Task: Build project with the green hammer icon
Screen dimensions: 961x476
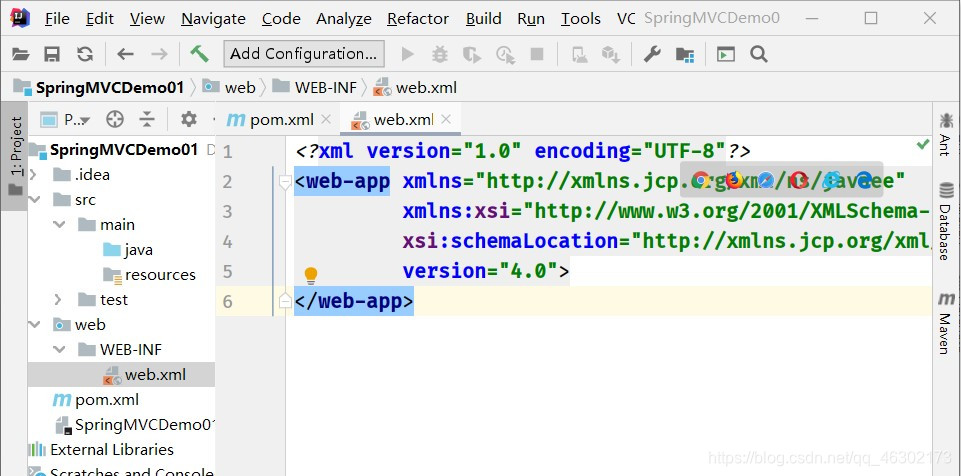Action: pos(199,54)
